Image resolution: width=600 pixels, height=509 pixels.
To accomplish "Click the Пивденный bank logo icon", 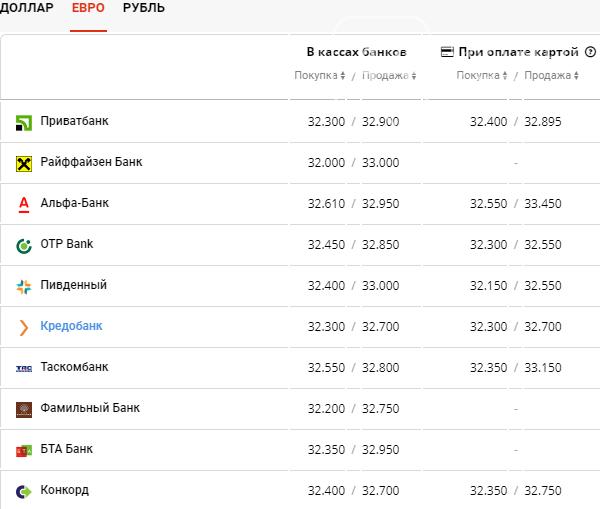I will pos(24,287).
